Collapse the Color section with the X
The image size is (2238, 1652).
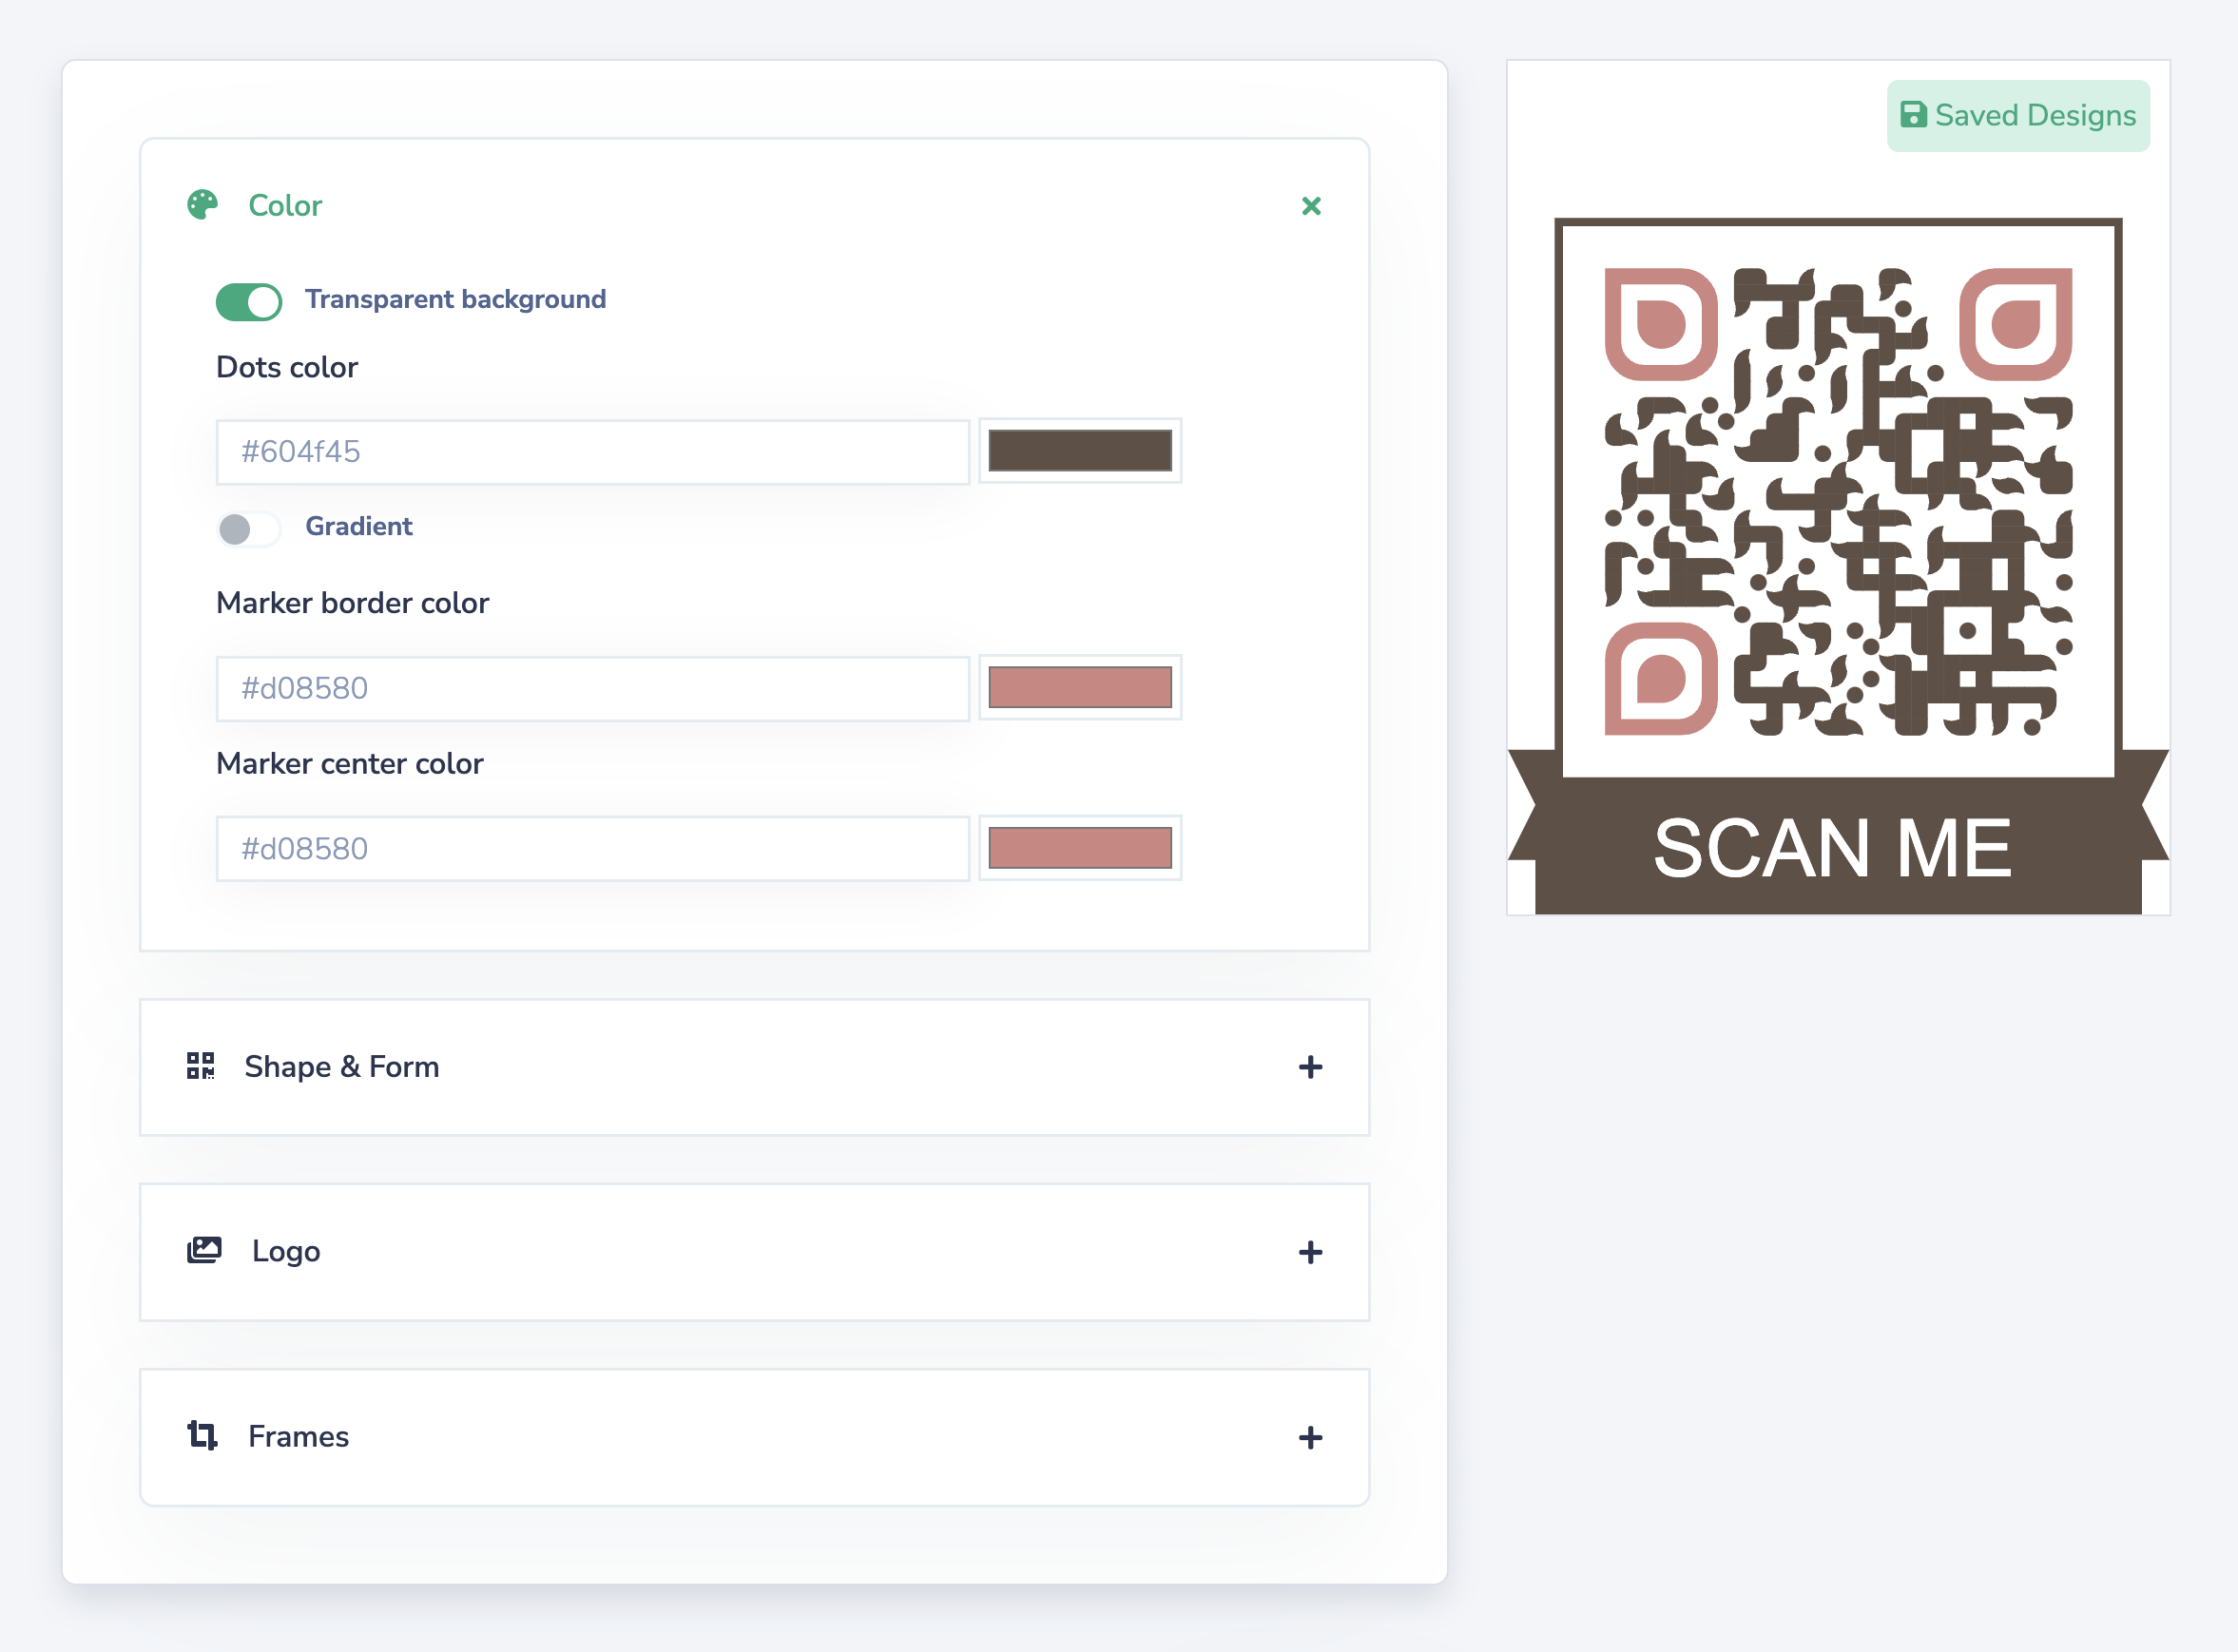point(1311,206)
